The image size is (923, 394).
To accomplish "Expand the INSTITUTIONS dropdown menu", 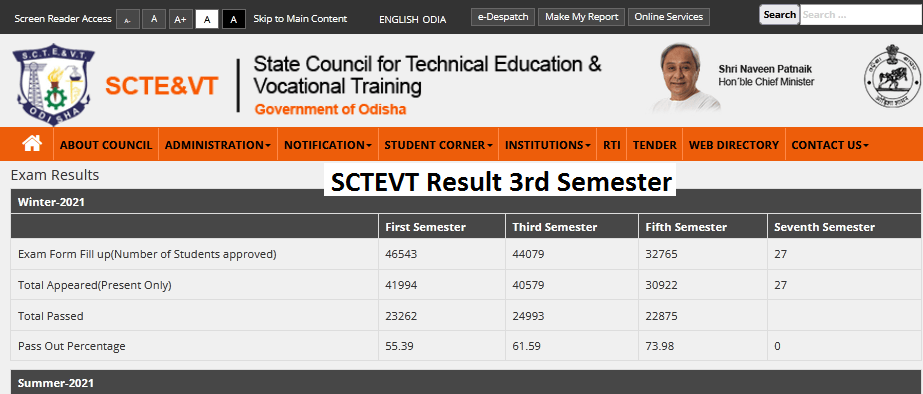I will pos(548,145).
